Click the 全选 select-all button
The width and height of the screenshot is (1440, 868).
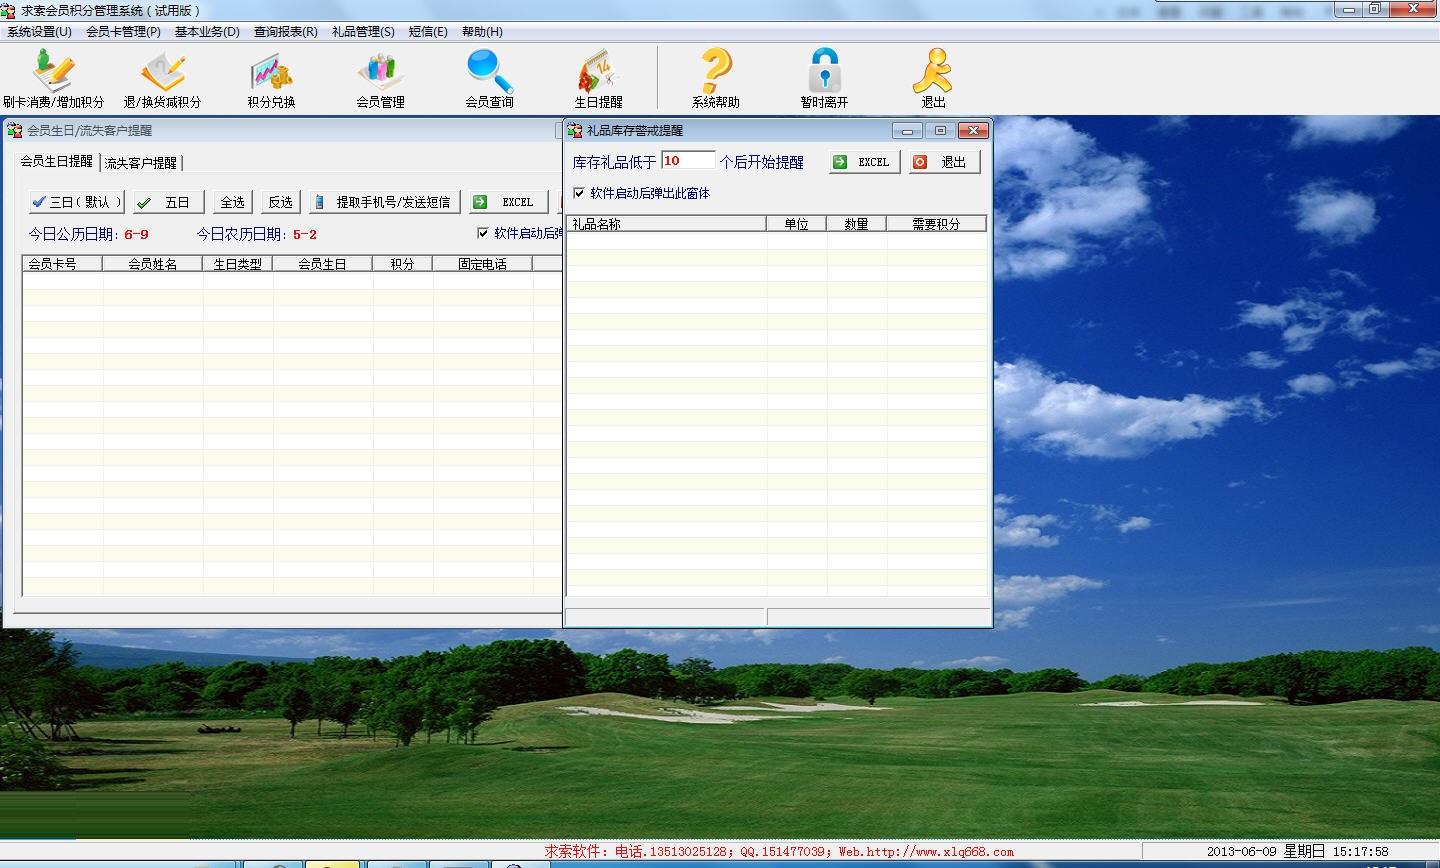232,202
